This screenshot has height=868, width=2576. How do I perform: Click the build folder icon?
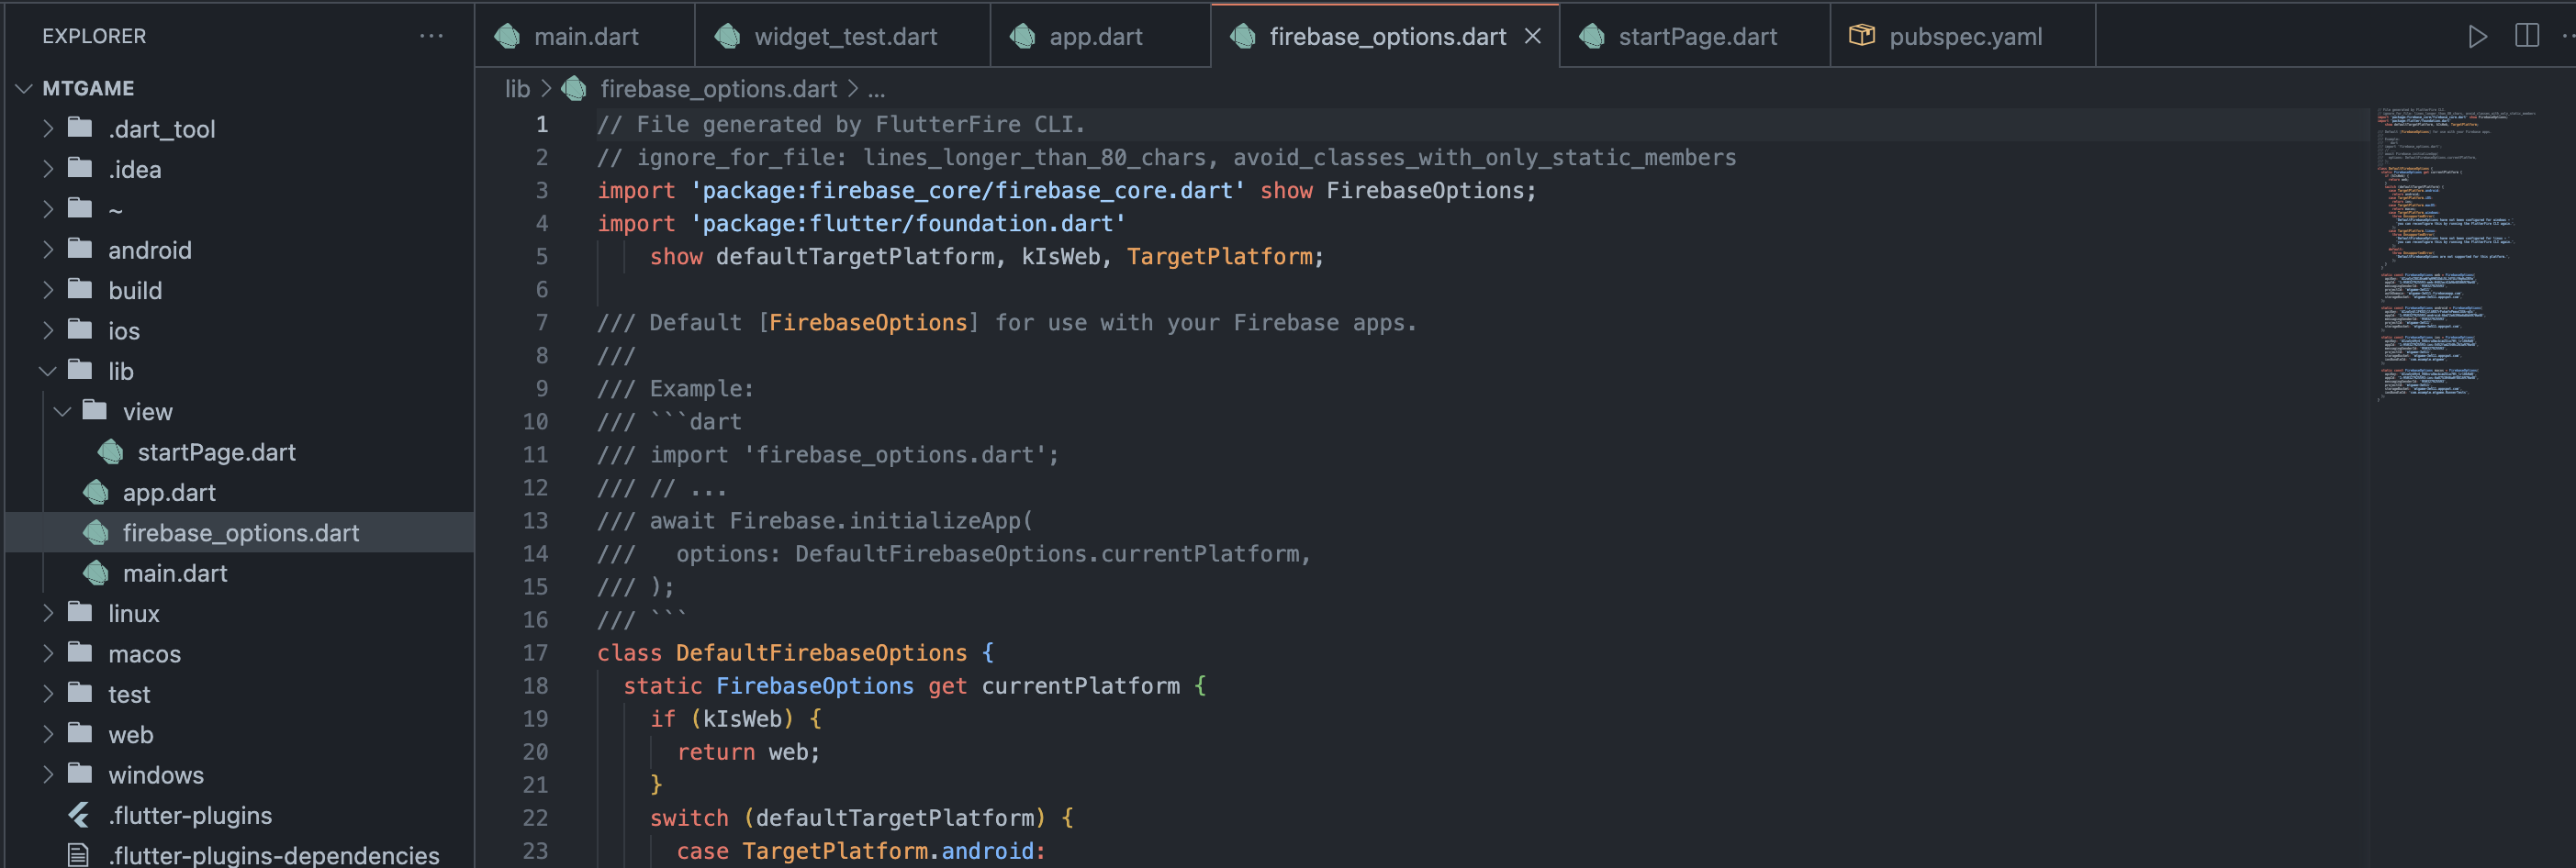coord(80,289)
